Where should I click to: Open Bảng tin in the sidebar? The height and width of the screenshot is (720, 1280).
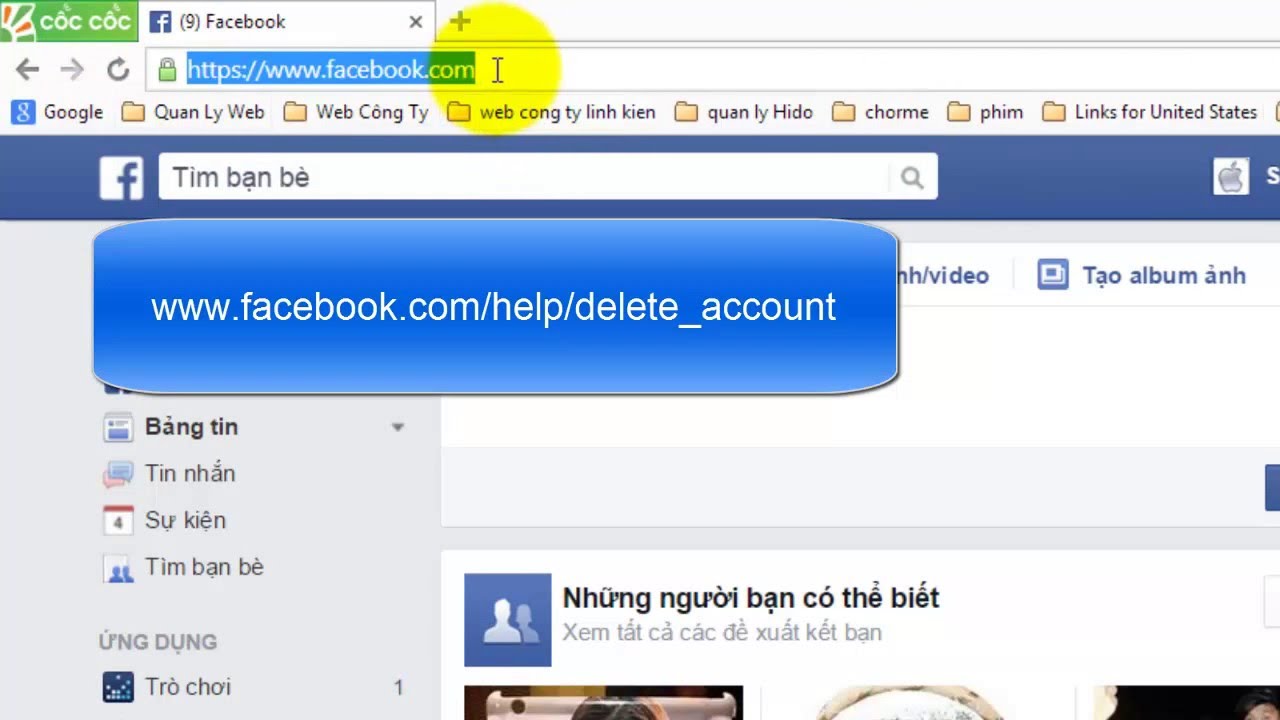191,427
